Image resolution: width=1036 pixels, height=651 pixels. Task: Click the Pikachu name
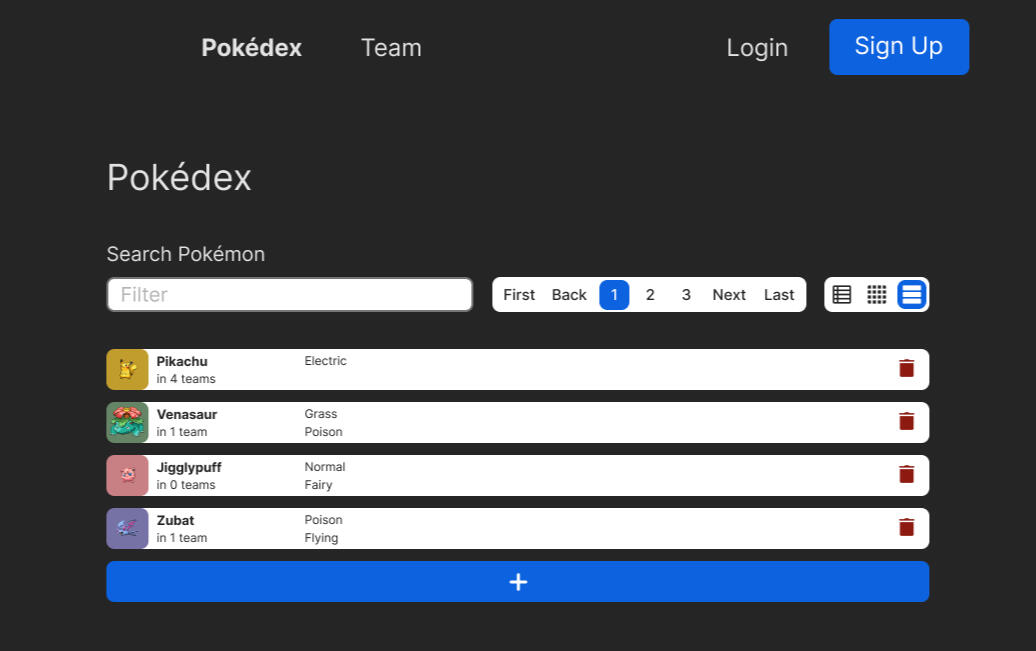[182, 362]
